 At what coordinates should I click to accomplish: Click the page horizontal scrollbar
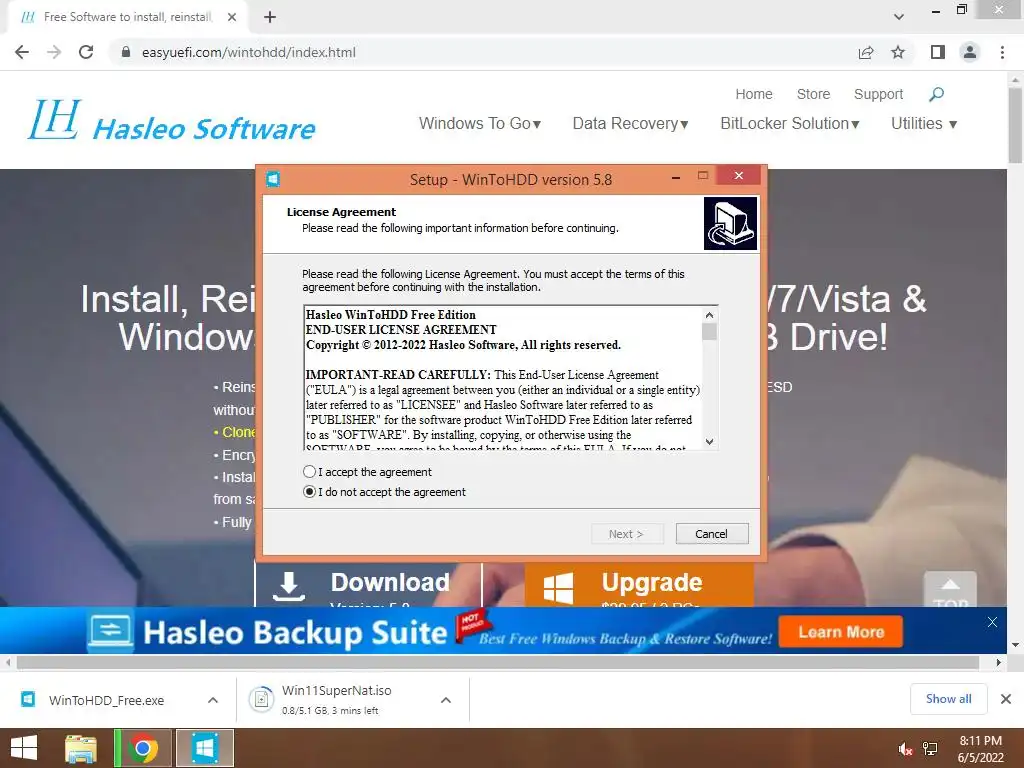pos(498,662)
